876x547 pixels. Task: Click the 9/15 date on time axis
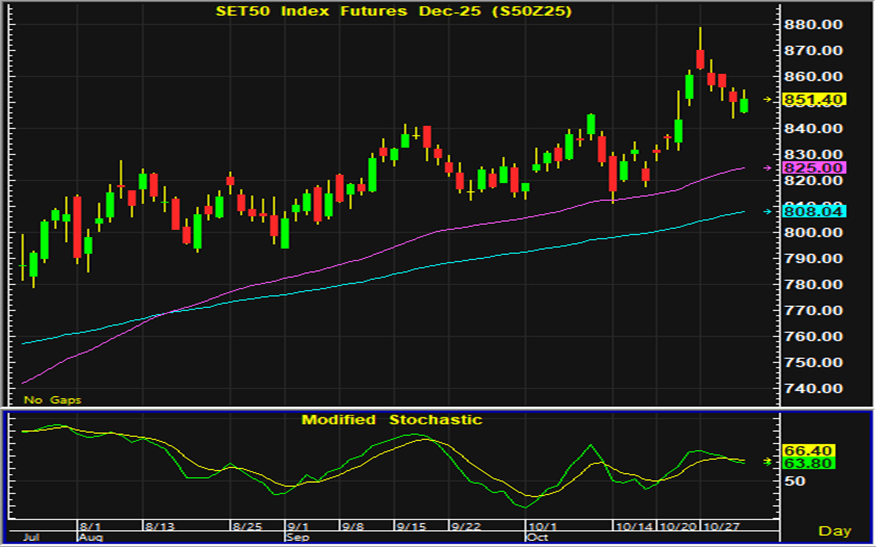(411, 525)
